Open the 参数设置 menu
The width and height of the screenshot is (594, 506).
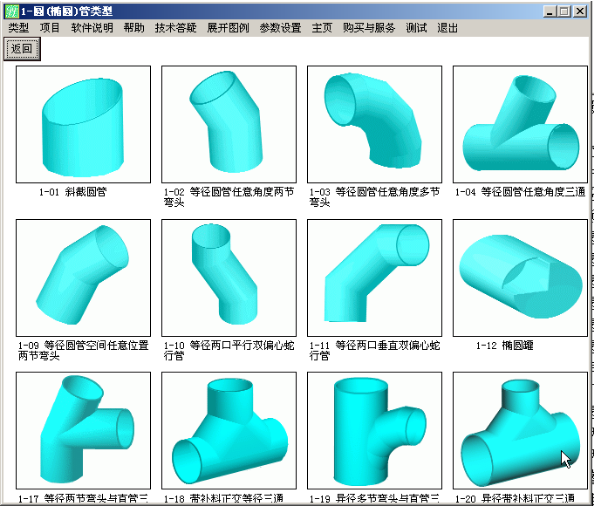coord(280,28)
